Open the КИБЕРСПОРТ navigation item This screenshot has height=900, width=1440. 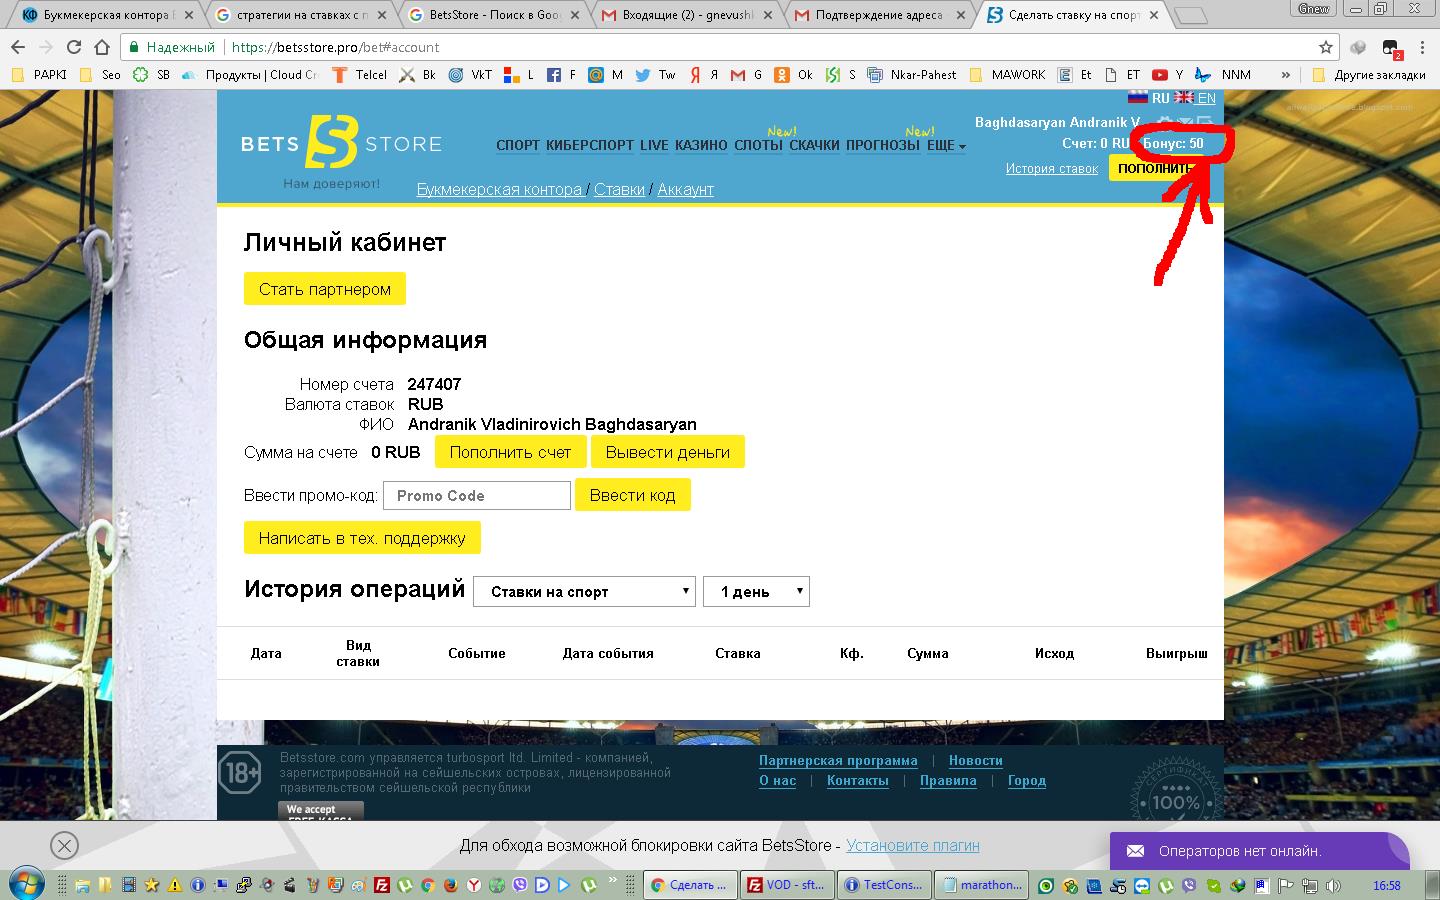[590, 145]
